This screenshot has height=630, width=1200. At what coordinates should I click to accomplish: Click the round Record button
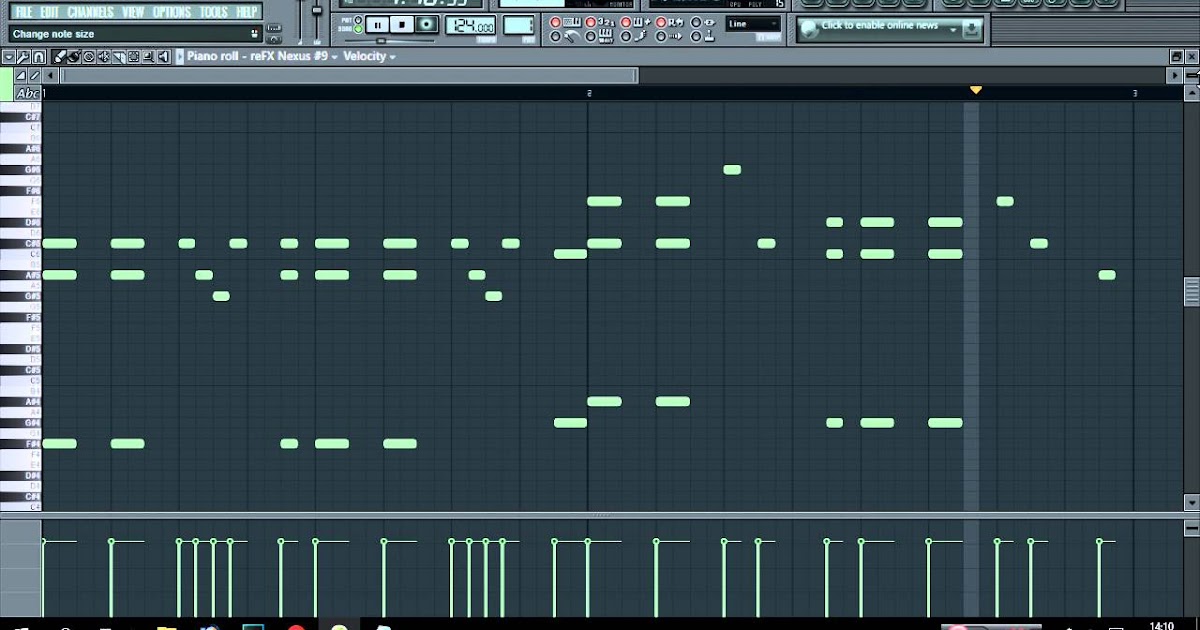pos(426,25)
